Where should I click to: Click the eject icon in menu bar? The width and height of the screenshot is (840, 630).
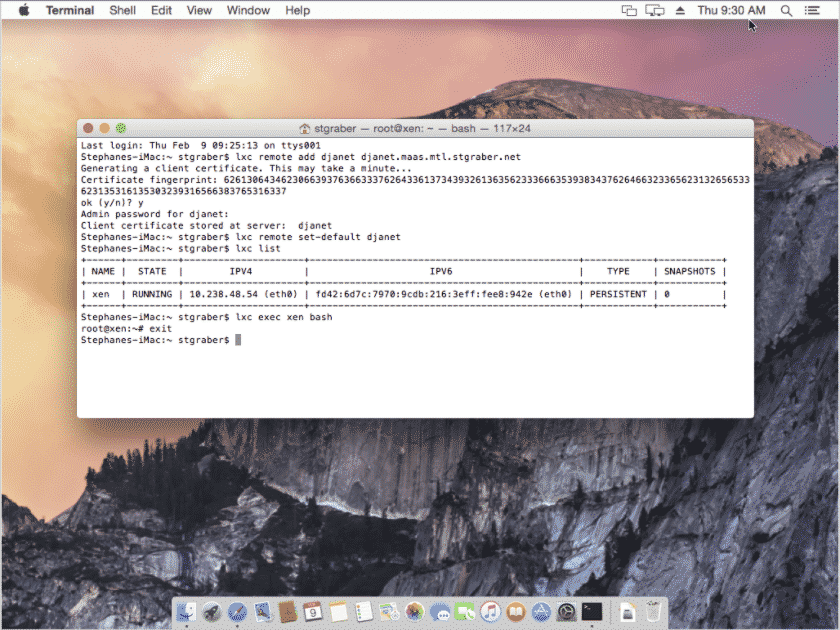point(680,10)
